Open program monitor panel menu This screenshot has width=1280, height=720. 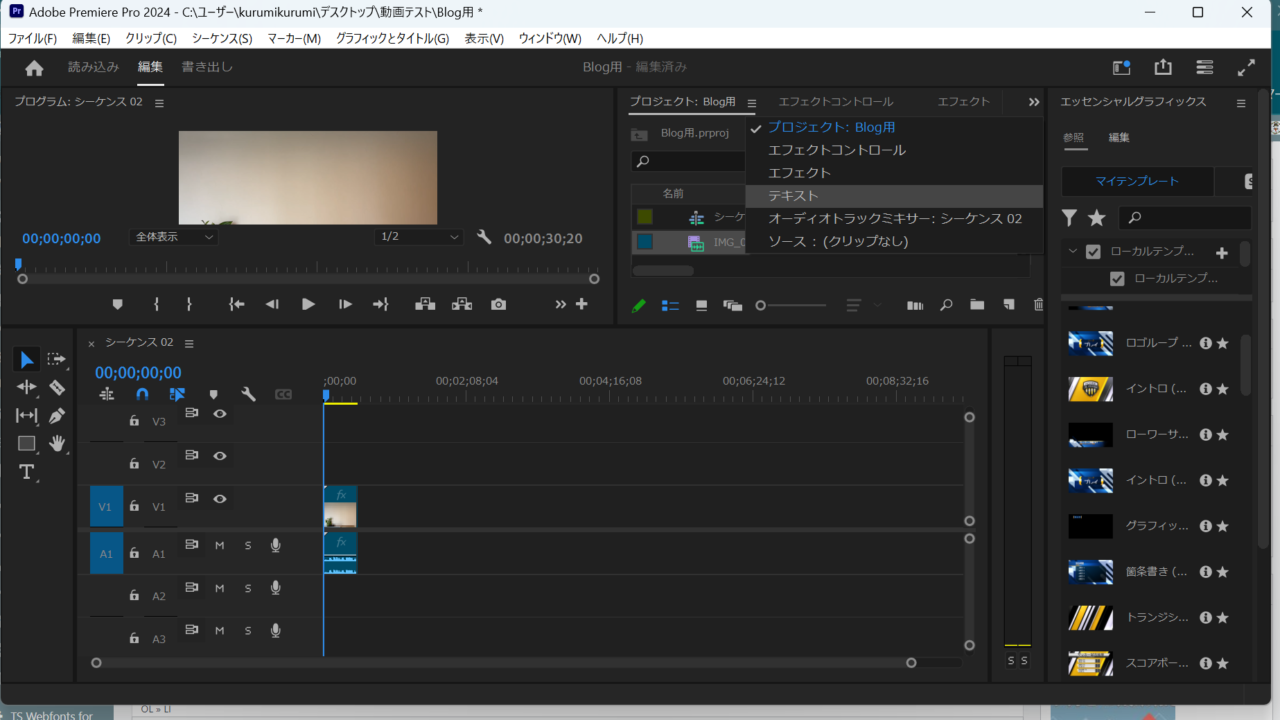click(159, 102)
